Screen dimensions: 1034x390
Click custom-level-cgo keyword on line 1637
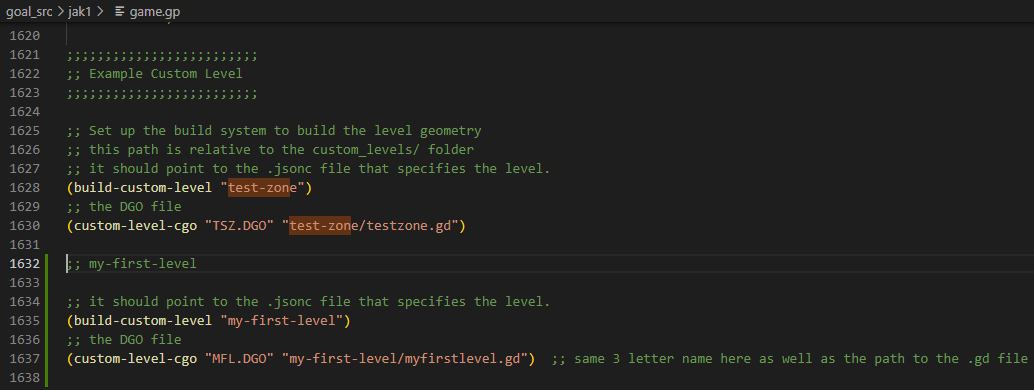pyautogui.click(x=135, y=359)
